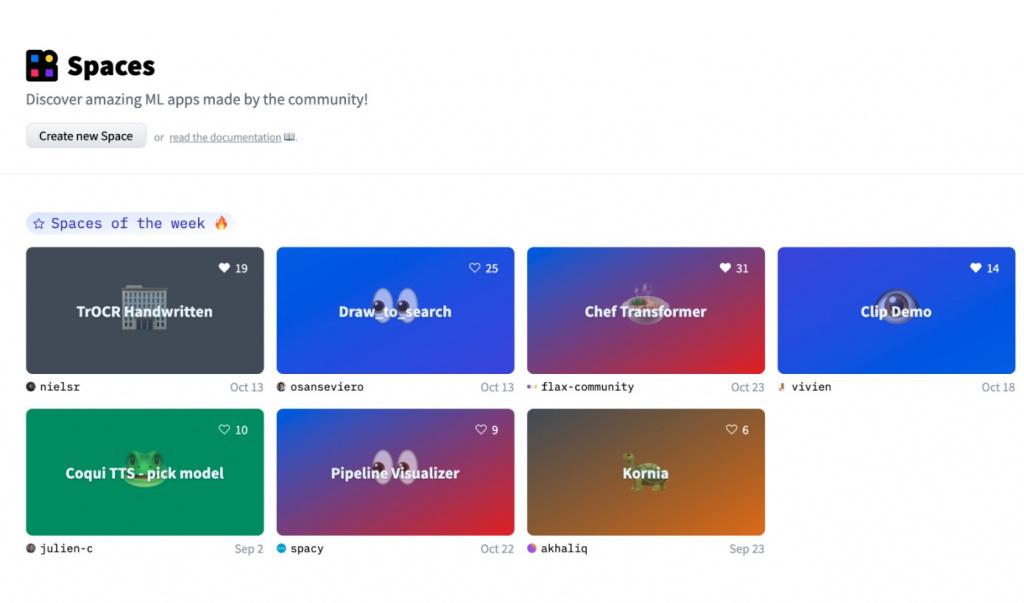Open the Draw_to_search space card
The width and height of the screenshot is (1024, 603).
[x=395, y=311]
